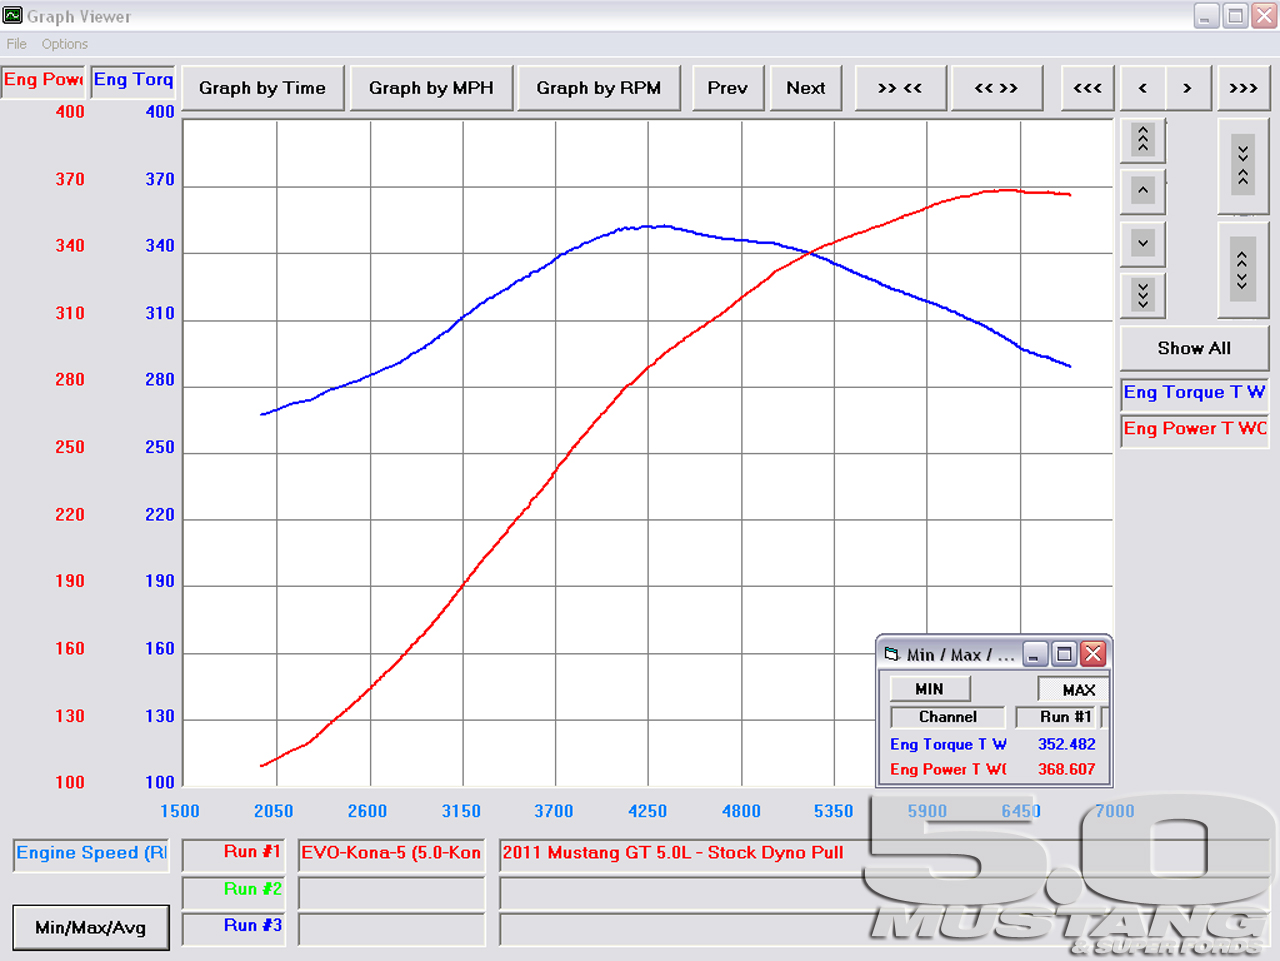Click the Min/Max/Avg button
The image size is (1280, 961).
click(x=90, y=927)
